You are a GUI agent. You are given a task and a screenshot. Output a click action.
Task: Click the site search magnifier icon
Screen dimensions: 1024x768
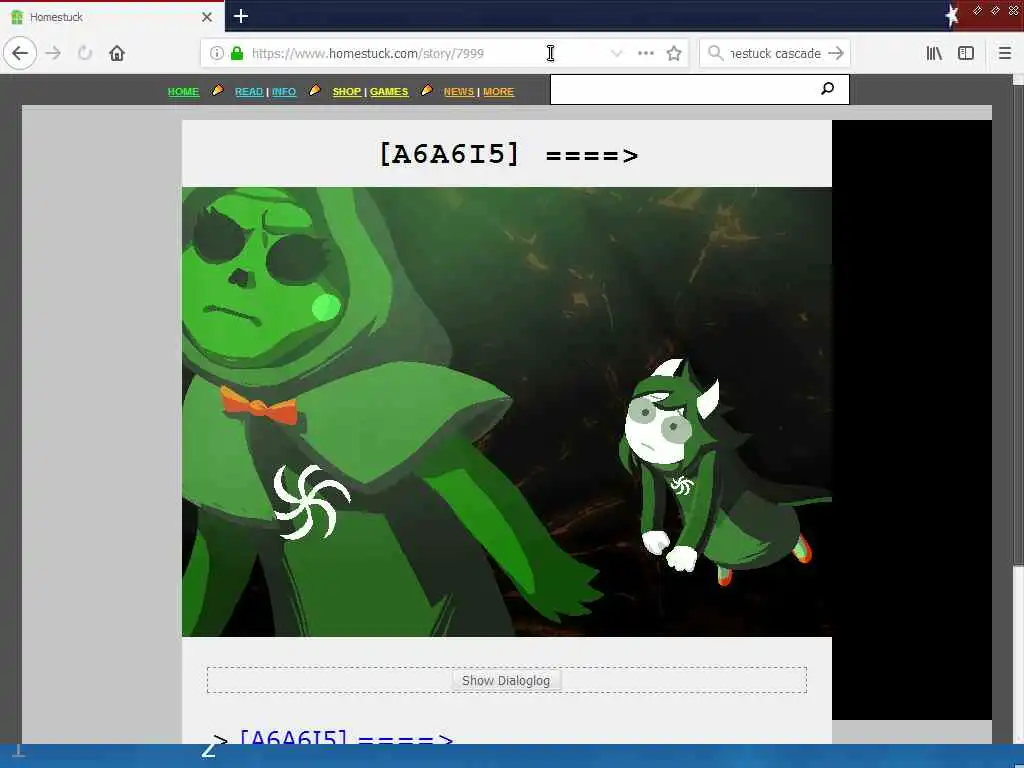click(827, 88)
